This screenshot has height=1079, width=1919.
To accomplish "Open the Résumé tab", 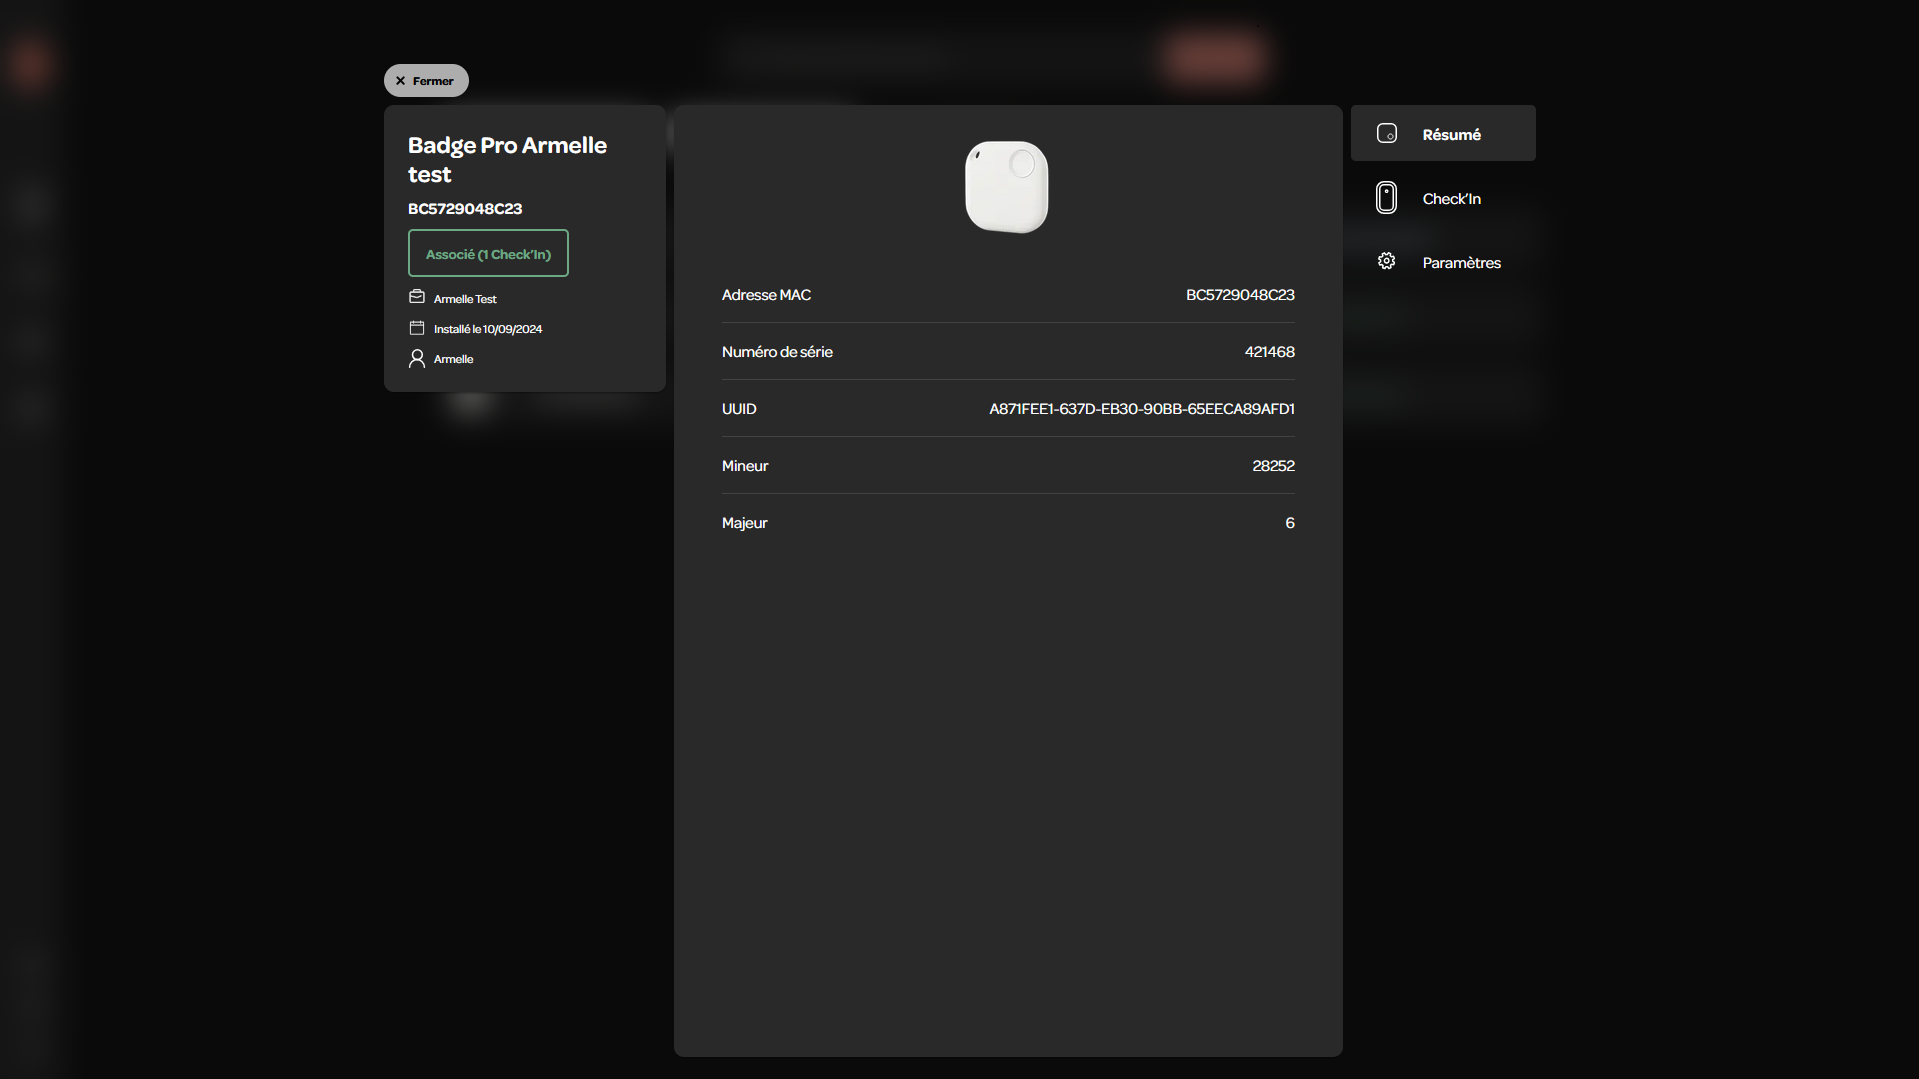I will coord(1443,133).
